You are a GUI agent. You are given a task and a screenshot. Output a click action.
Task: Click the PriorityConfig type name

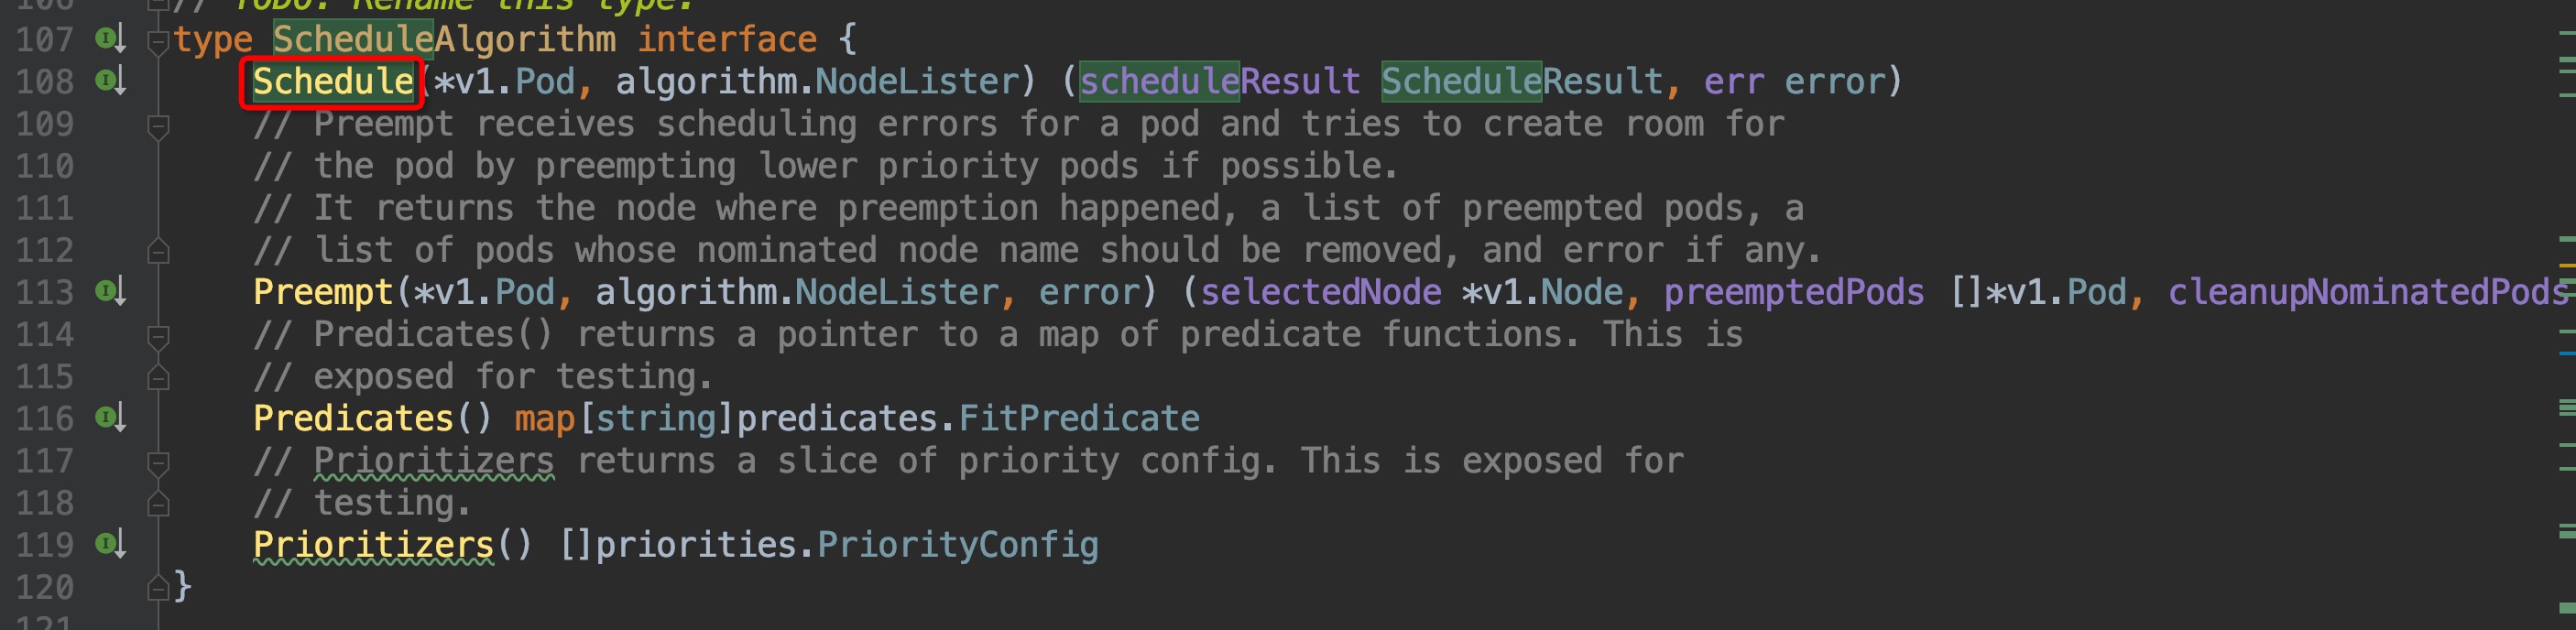pos(957,545)
